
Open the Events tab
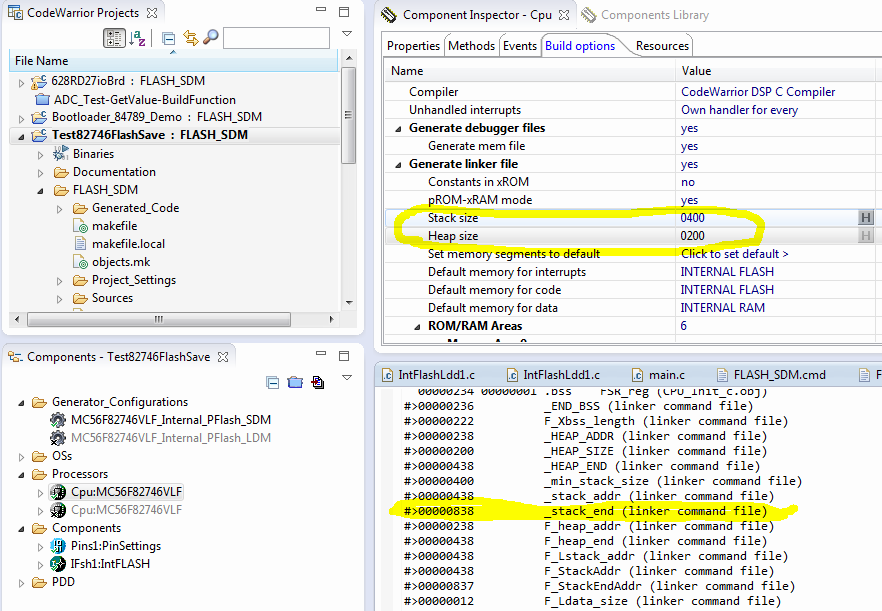pyautogui.click(x=520, y=46)
